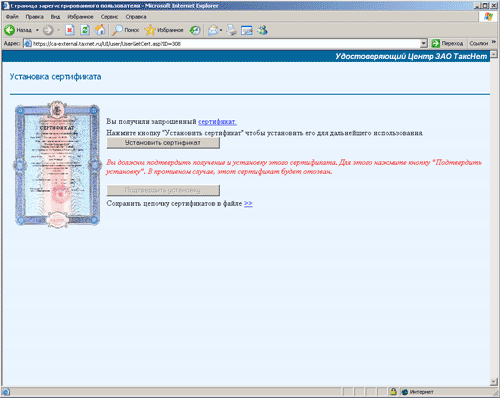This screenshot has width=500, height=398.
Task: Open the Справка menu
Action: coord(136,17)
